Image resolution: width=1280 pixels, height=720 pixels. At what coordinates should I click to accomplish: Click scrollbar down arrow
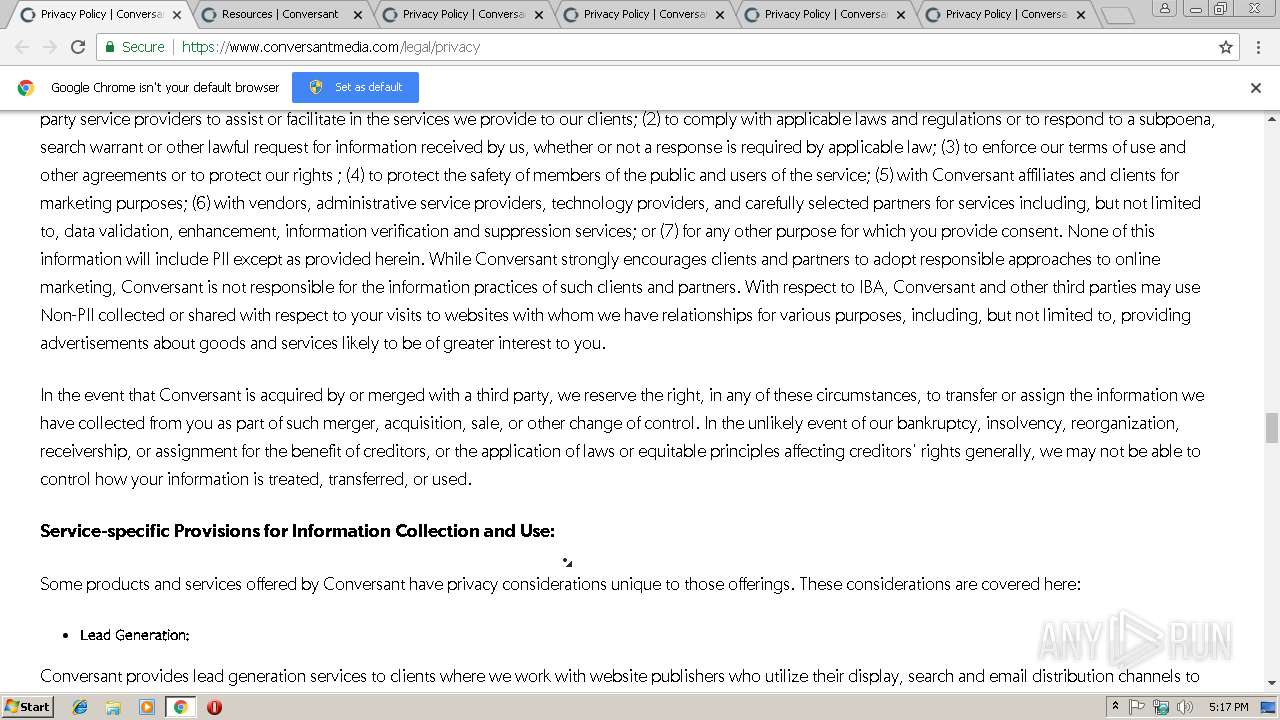[x=1271, y=683]
